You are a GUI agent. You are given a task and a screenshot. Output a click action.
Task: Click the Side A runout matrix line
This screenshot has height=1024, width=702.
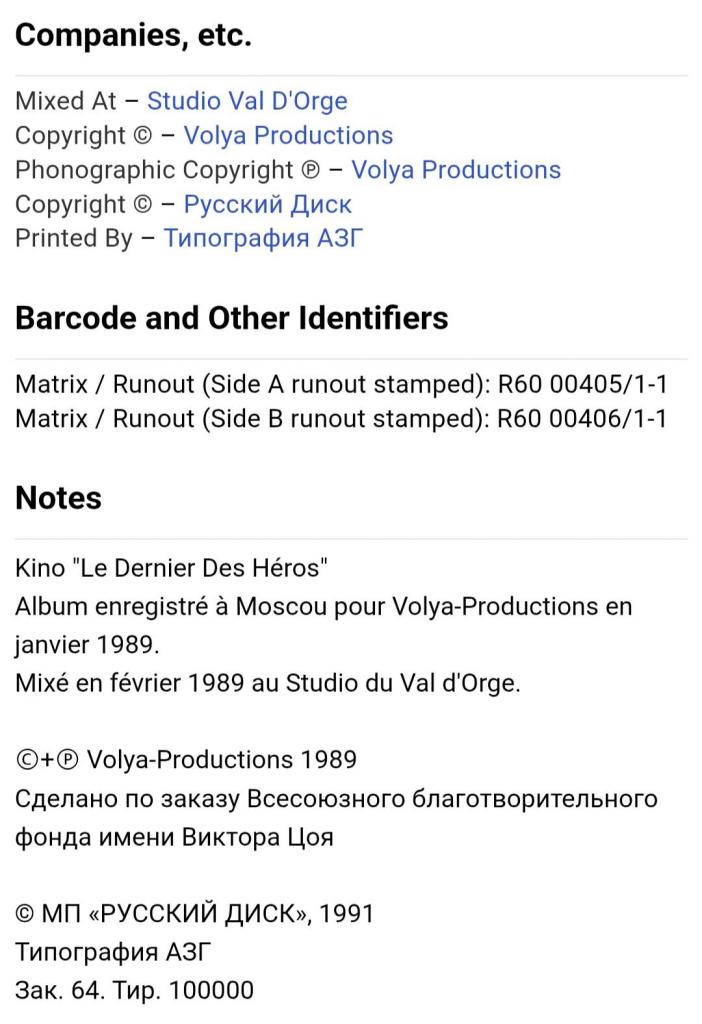[x=340, y=385]
